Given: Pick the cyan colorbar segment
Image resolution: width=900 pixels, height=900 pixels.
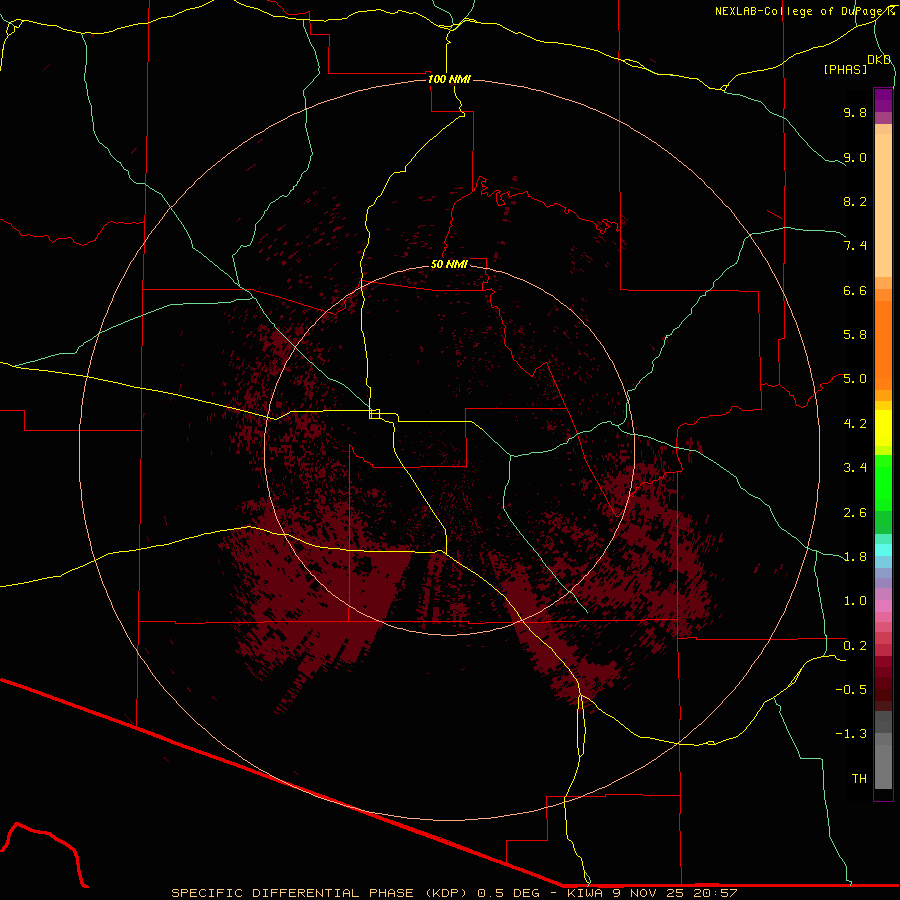Looking at the screenshot, I should point(883,550).
